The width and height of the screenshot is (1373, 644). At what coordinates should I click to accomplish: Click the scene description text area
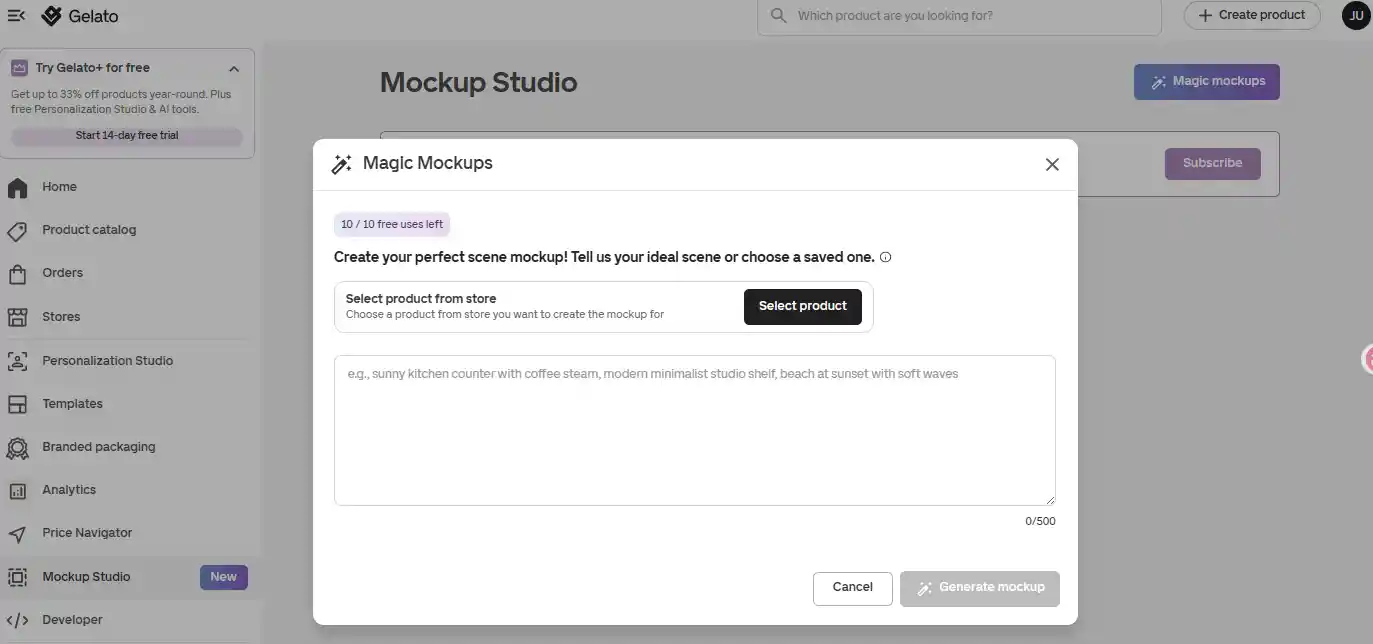(x=695, y=430)
